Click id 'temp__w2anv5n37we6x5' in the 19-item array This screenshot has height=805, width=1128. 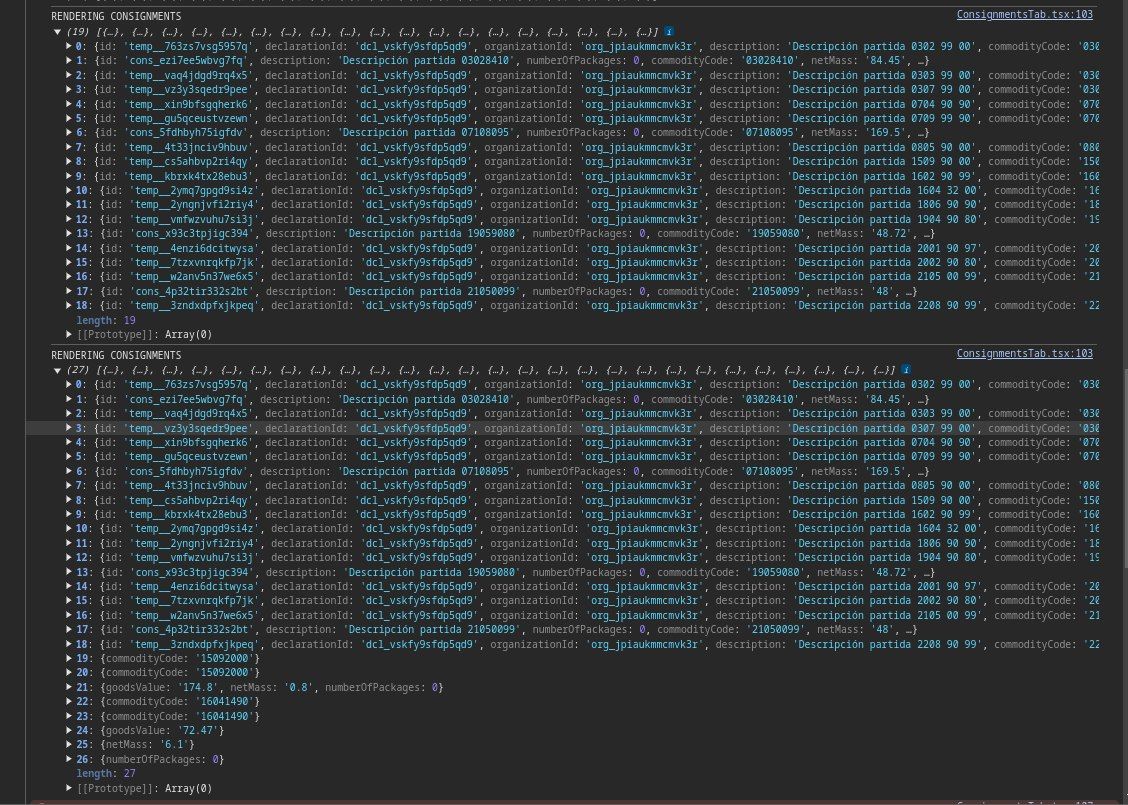[194, 277]
